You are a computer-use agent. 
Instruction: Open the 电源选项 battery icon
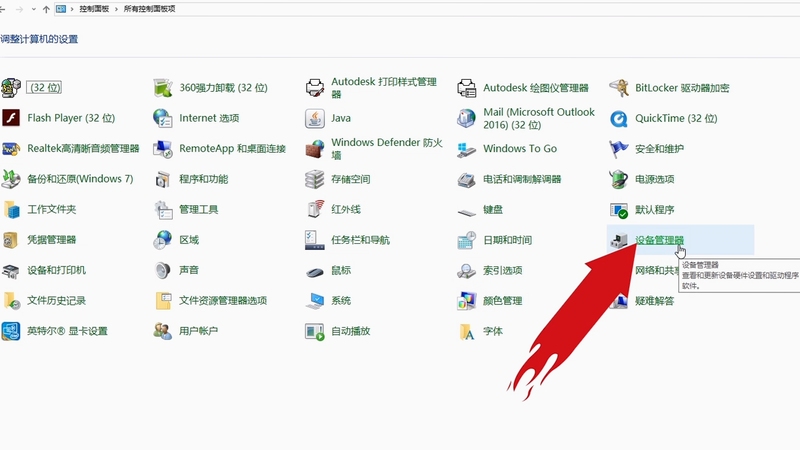619,179
